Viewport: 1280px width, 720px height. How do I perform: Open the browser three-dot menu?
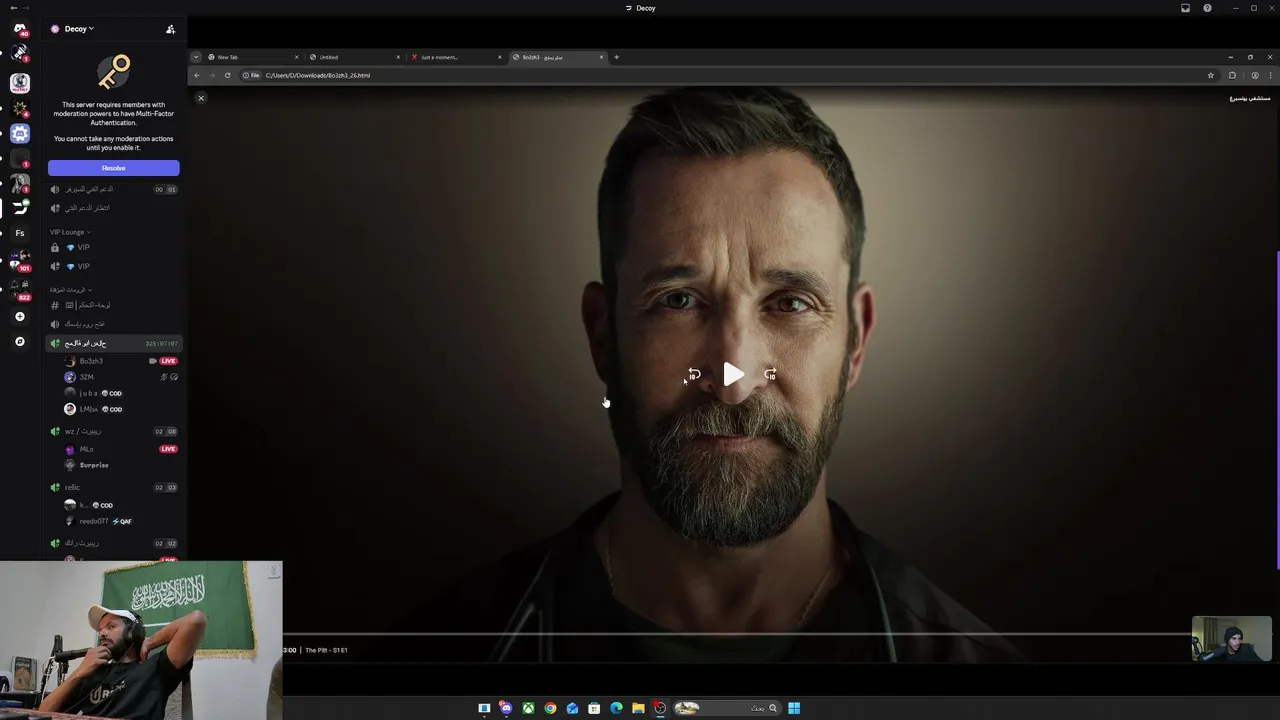click(1270, 75)
